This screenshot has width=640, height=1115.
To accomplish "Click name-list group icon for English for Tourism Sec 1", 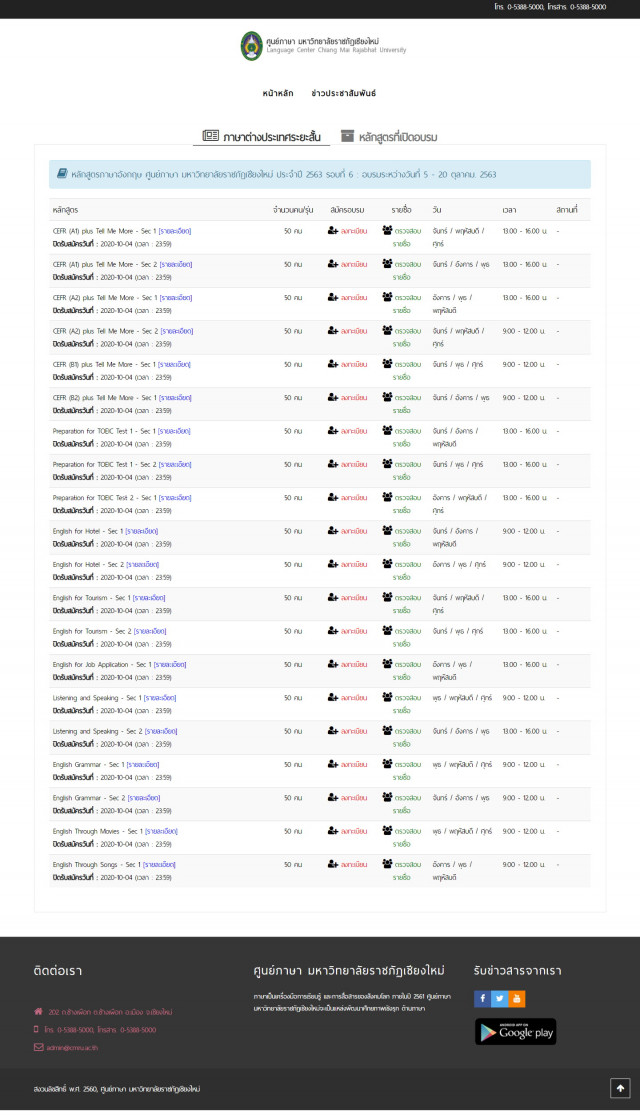I will (388, 598).
